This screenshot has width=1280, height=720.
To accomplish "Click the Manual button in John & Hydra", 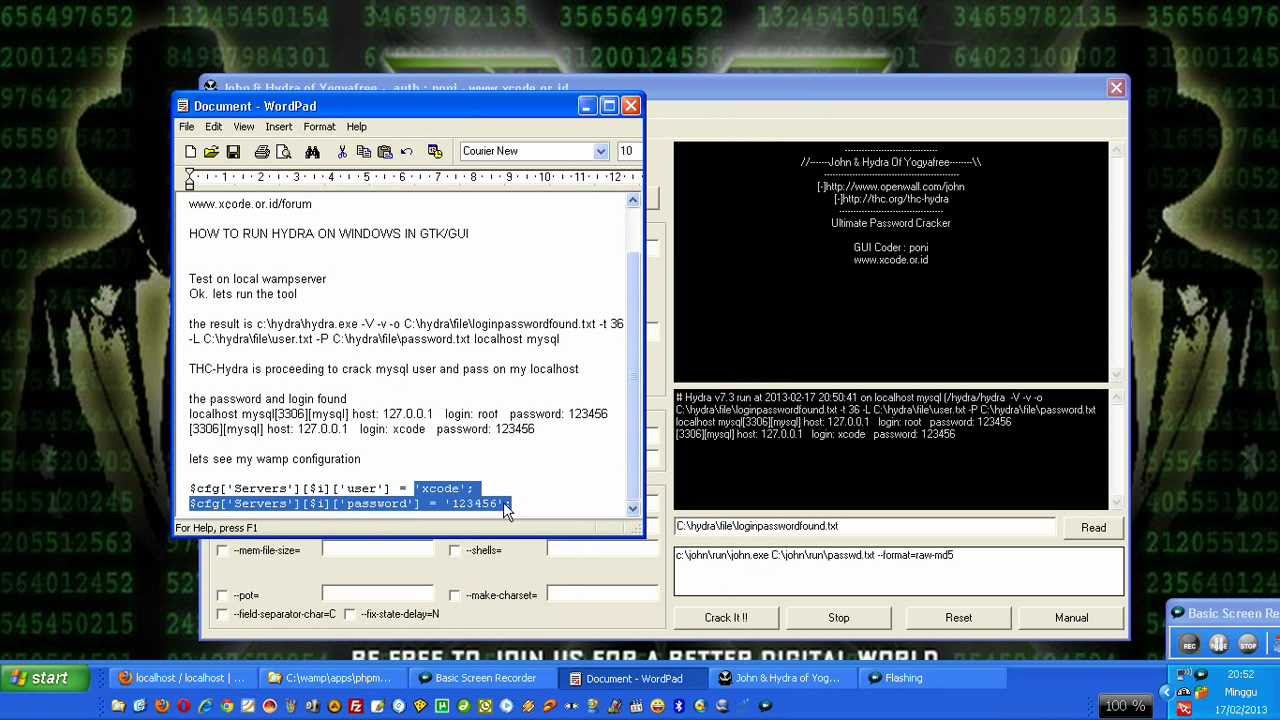I will pyautogui.click(x=1071, y=618).
